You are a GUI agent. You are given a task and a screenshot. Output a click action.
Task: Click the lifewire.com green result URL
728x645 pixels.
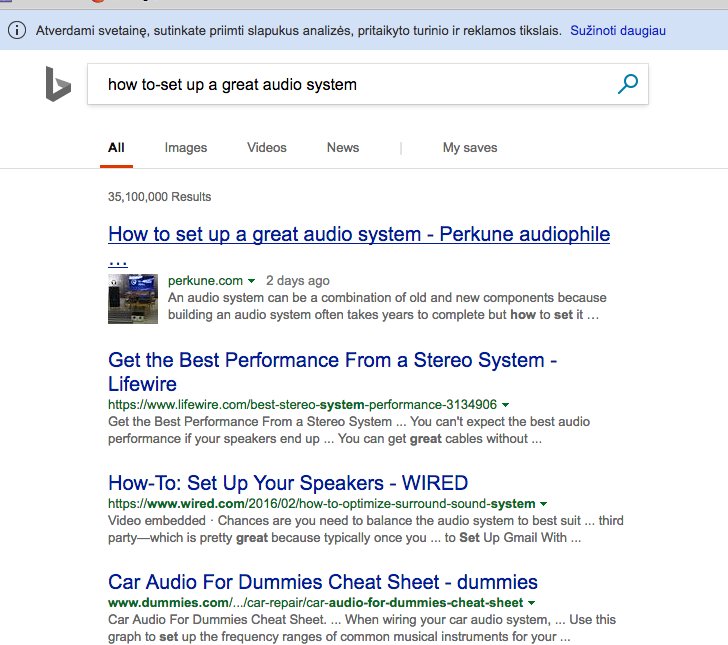point(302,404)
